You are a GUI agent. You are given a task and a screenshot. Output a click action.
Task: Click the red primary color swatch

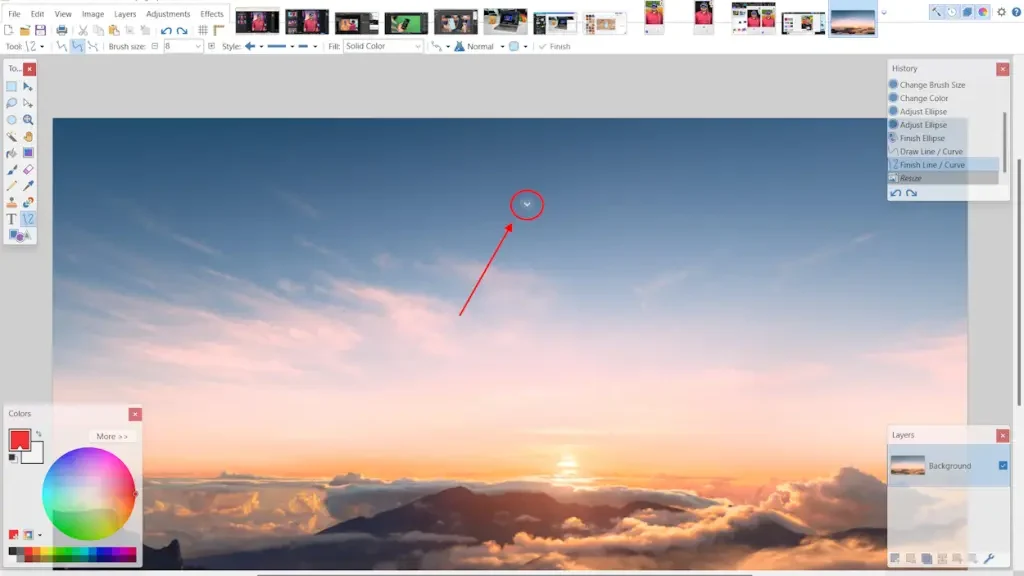coord(19,440)
